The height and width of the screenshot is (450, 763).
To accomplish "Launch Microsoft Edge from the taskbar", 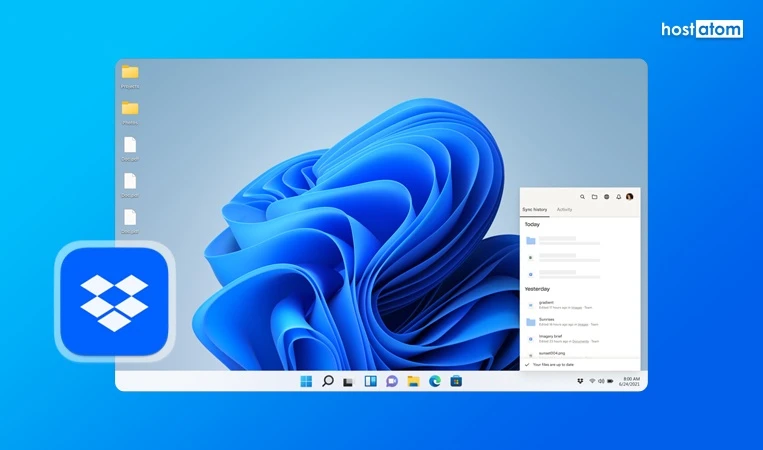I will click(x=435, y=381).
